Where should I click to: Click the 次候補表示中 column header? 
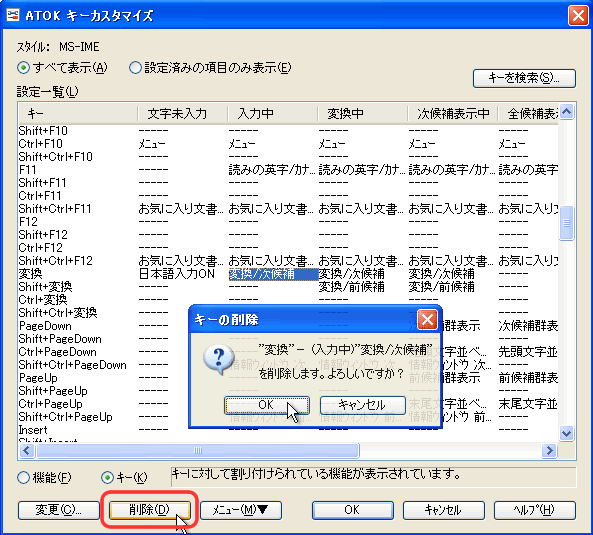click(452, 113)
